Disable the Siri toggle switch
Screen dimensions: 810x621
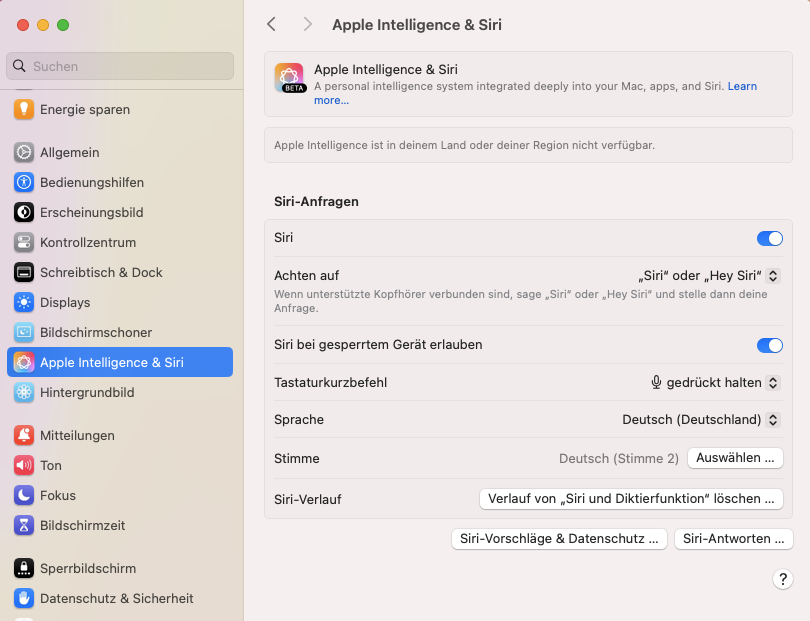pos(769,238)
